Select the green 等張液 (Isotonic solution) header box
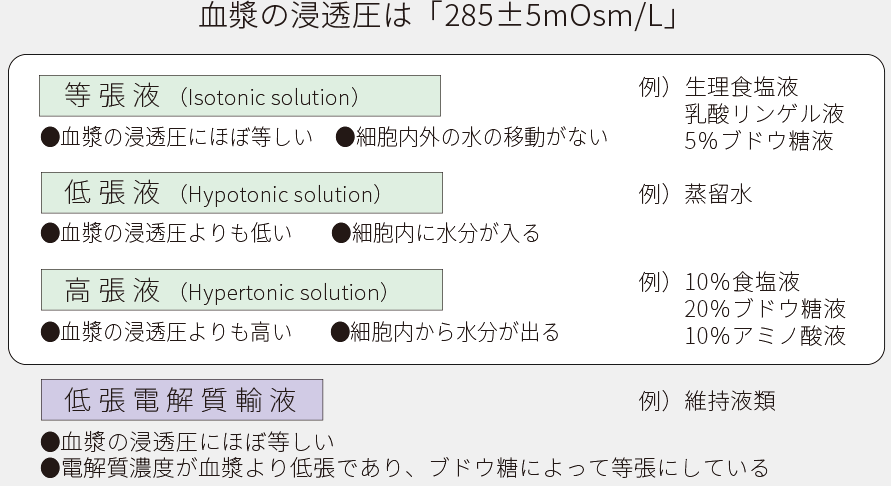The image size is (891, 486). (240, 96)
